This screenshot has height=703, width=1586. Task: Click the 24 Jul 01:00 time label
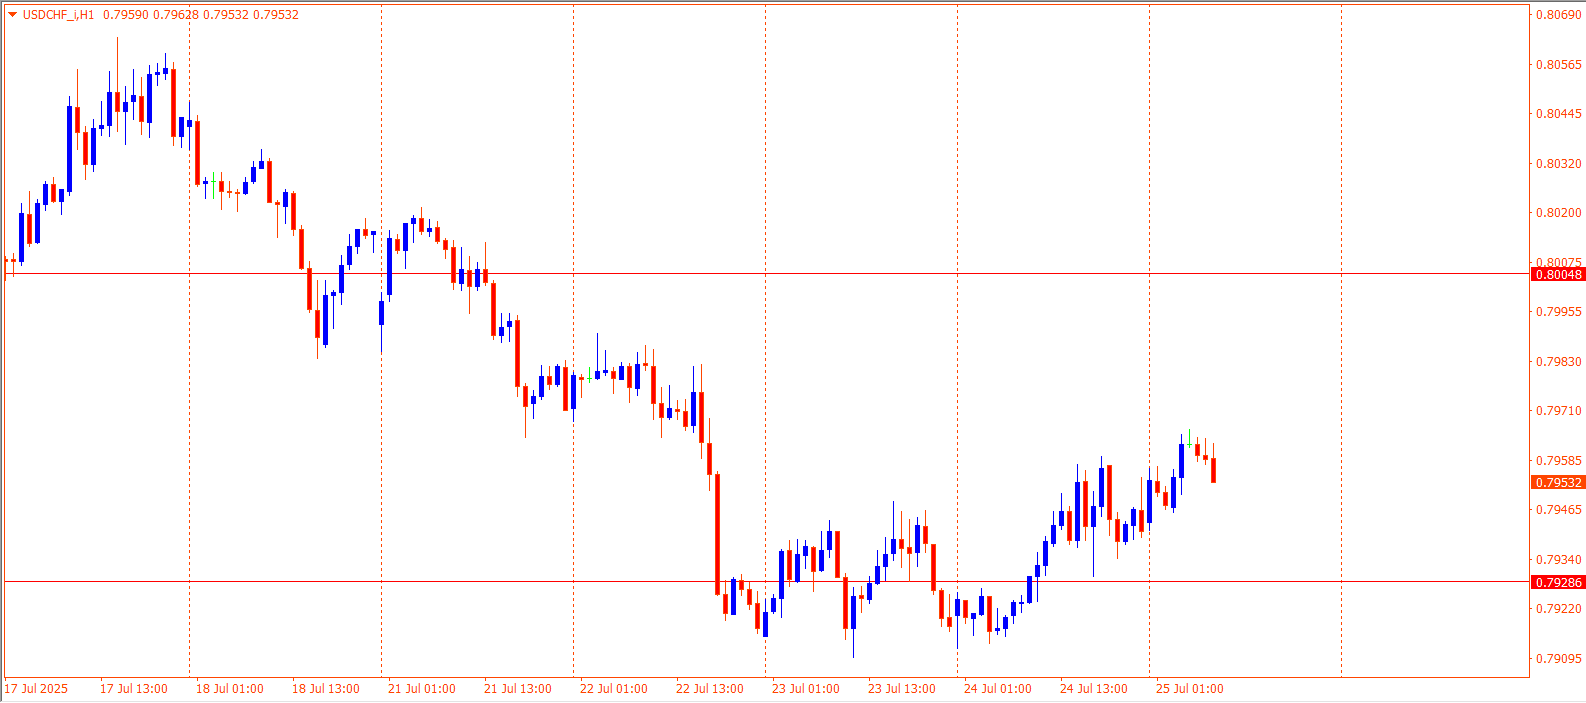998,689
